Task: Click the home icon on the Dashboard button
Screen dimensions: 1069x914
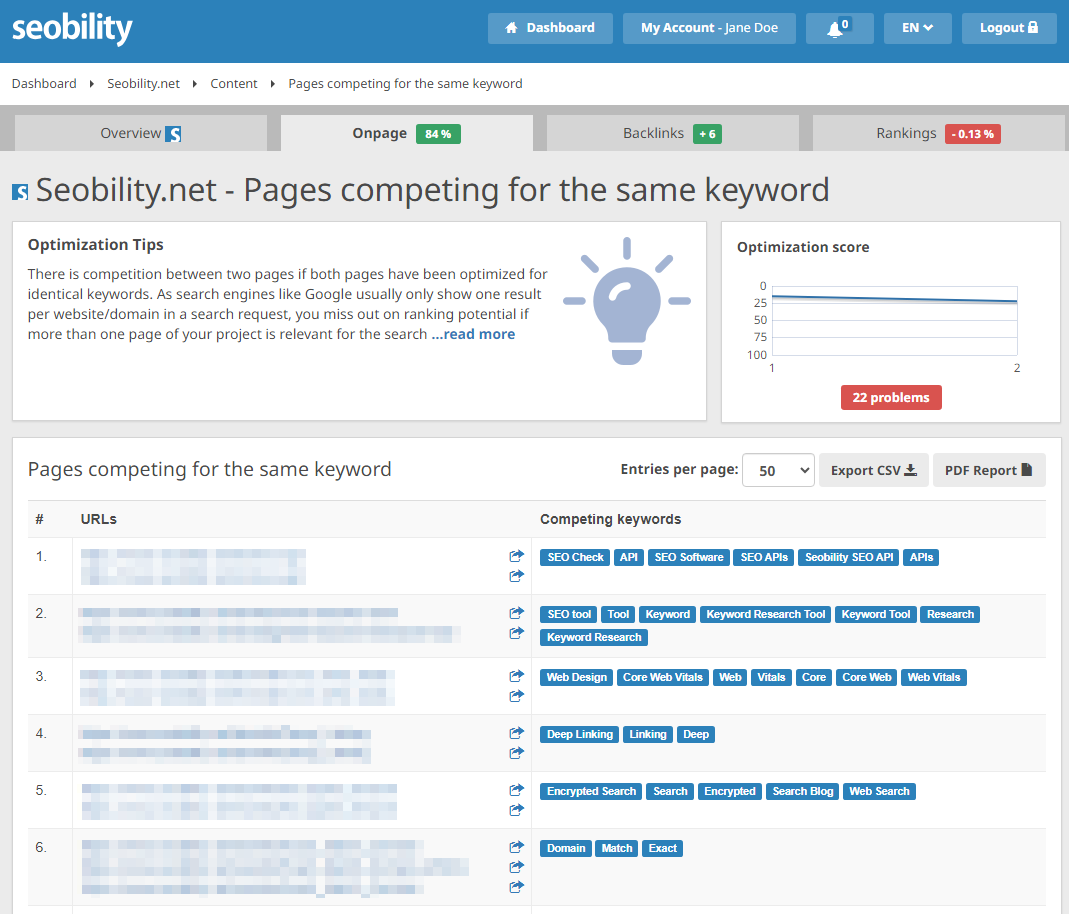Action: pos(511,27)
